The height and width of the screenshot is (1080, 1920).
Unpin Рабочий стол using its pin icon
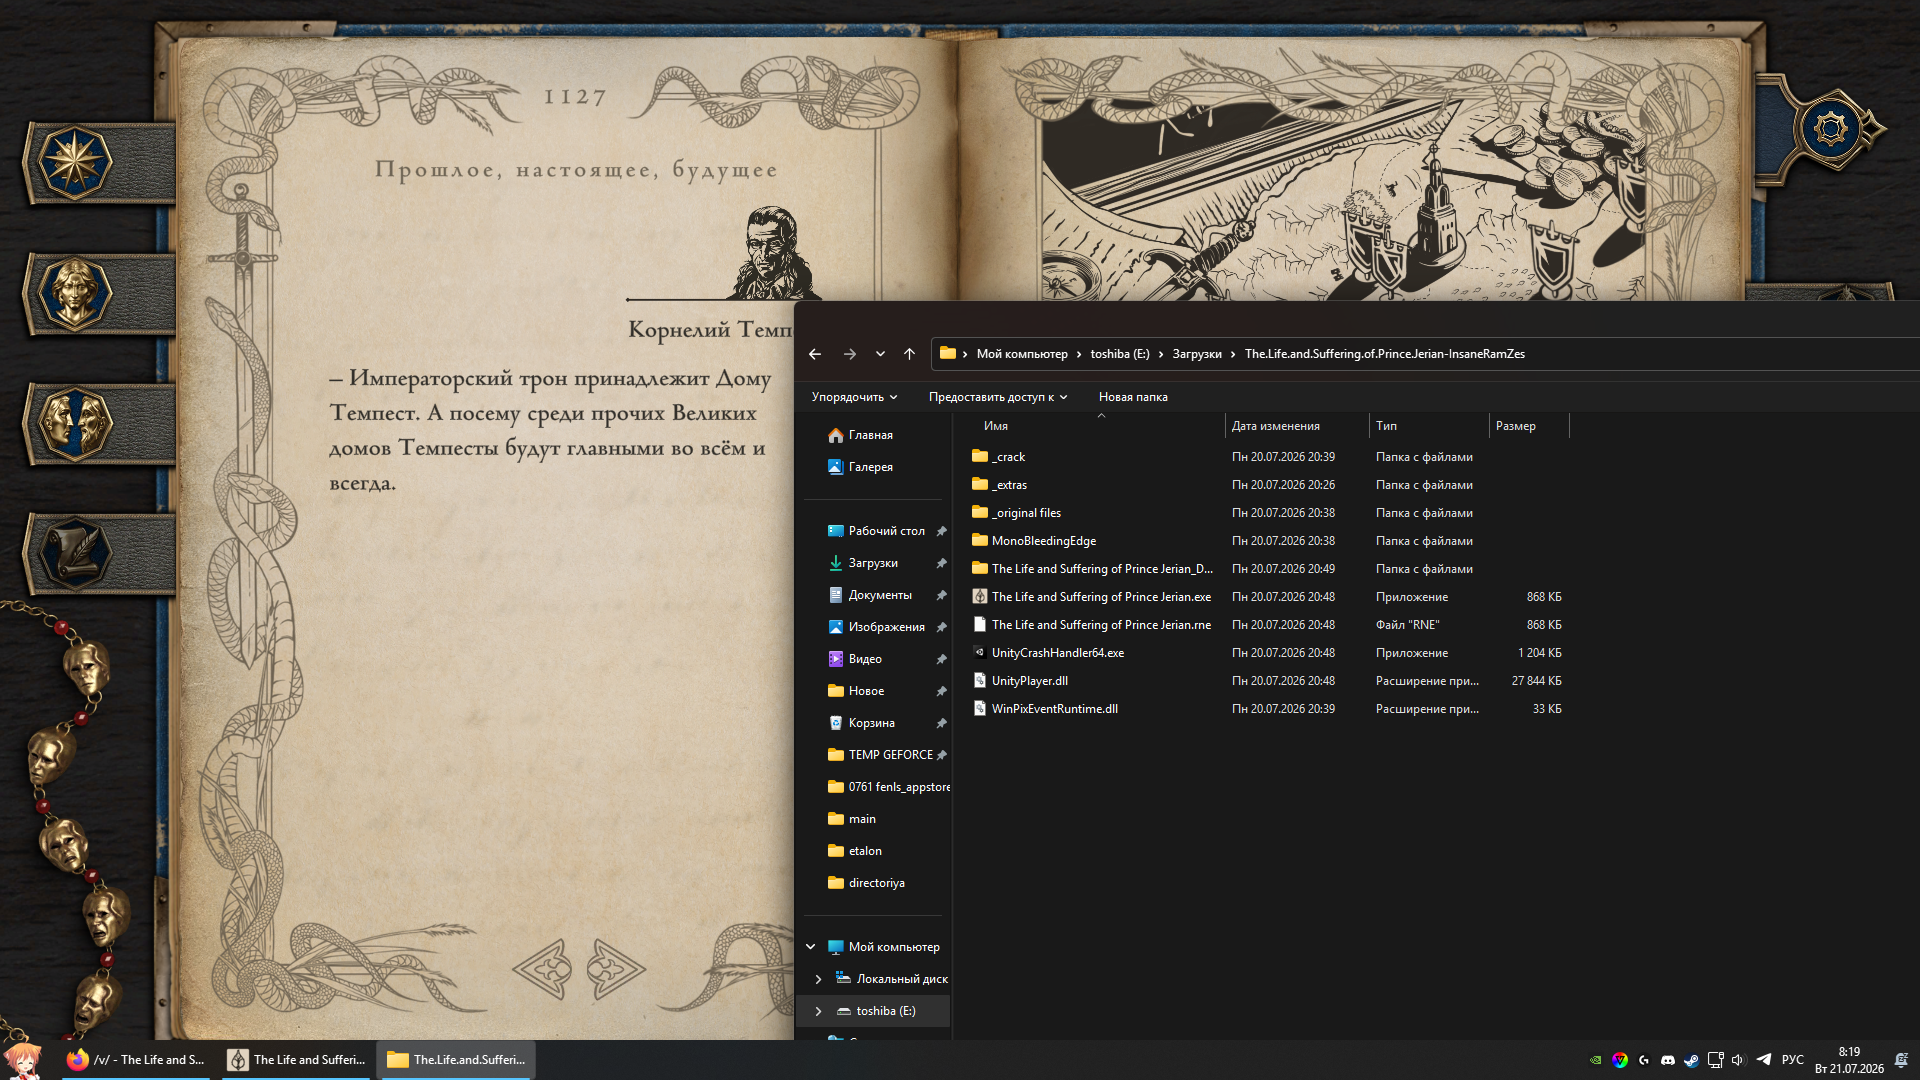[941, 531]
